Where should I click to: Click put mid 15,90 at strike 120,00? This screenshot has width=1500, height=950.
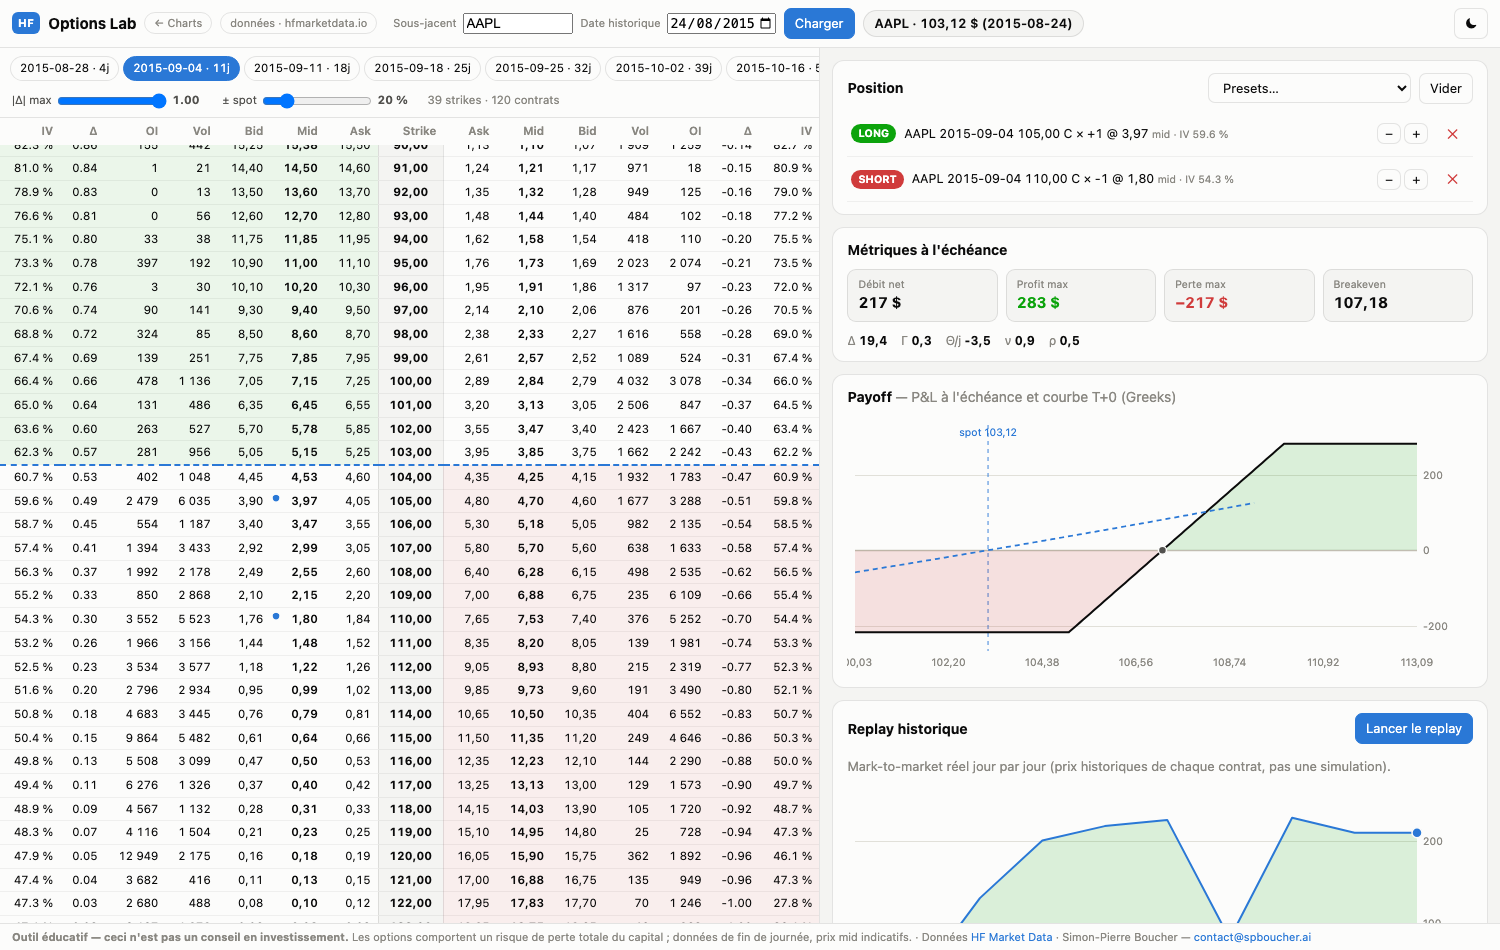(527, 856)
